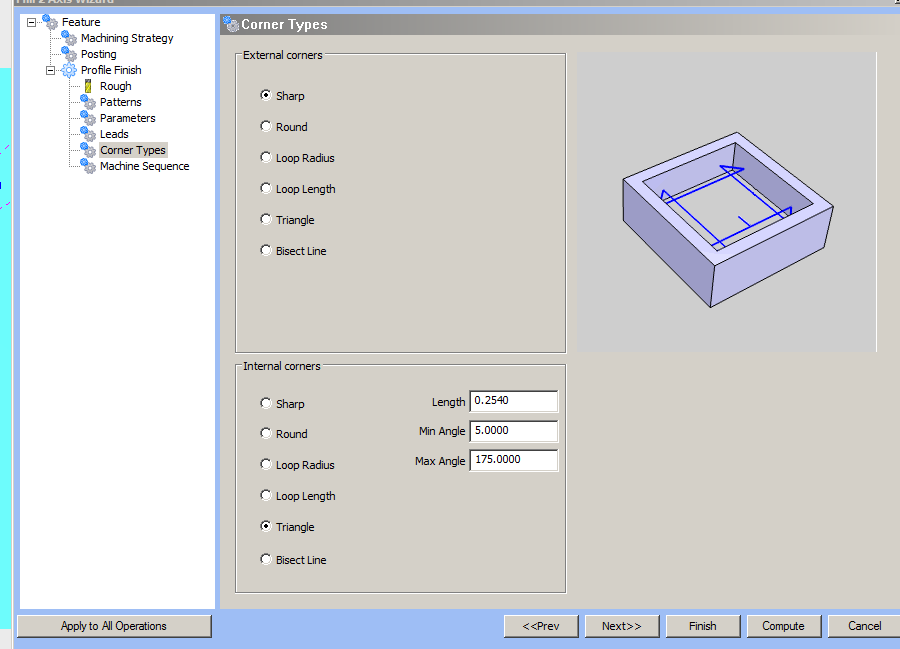Enable Bisect Line for internal corners
900x649 pixels.
264,559
